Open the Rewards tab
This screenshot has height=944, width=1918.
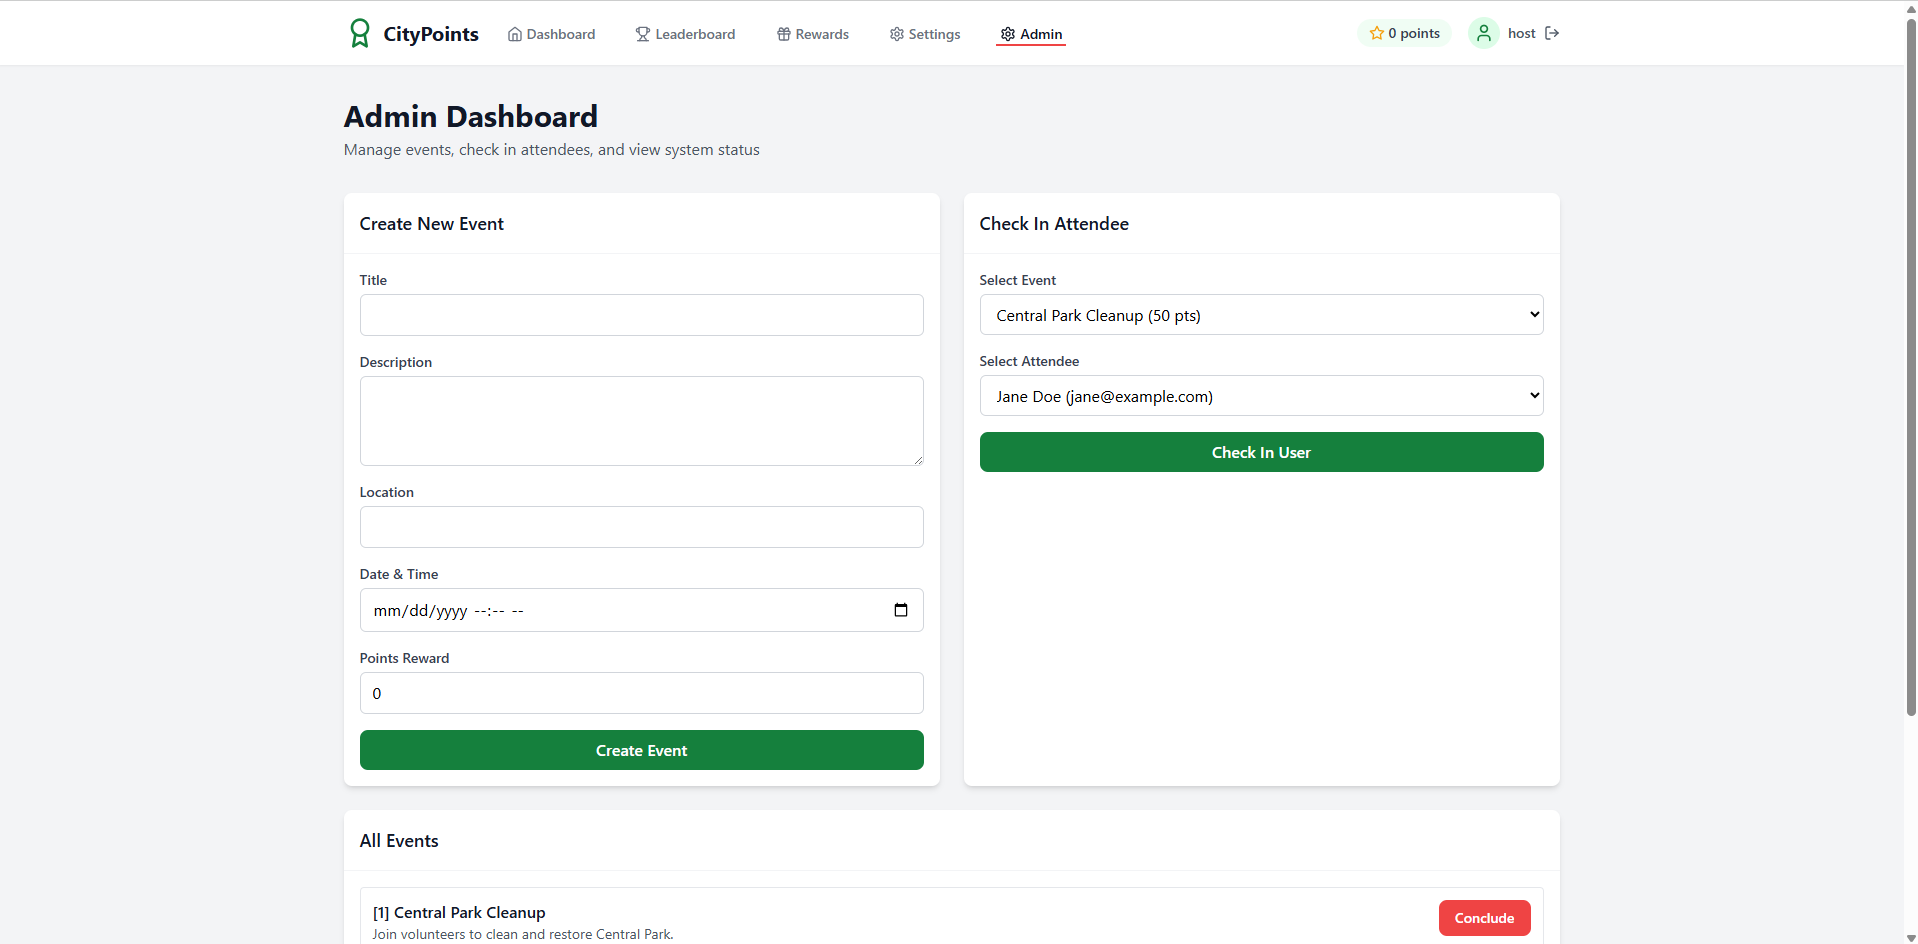(813, 34)
